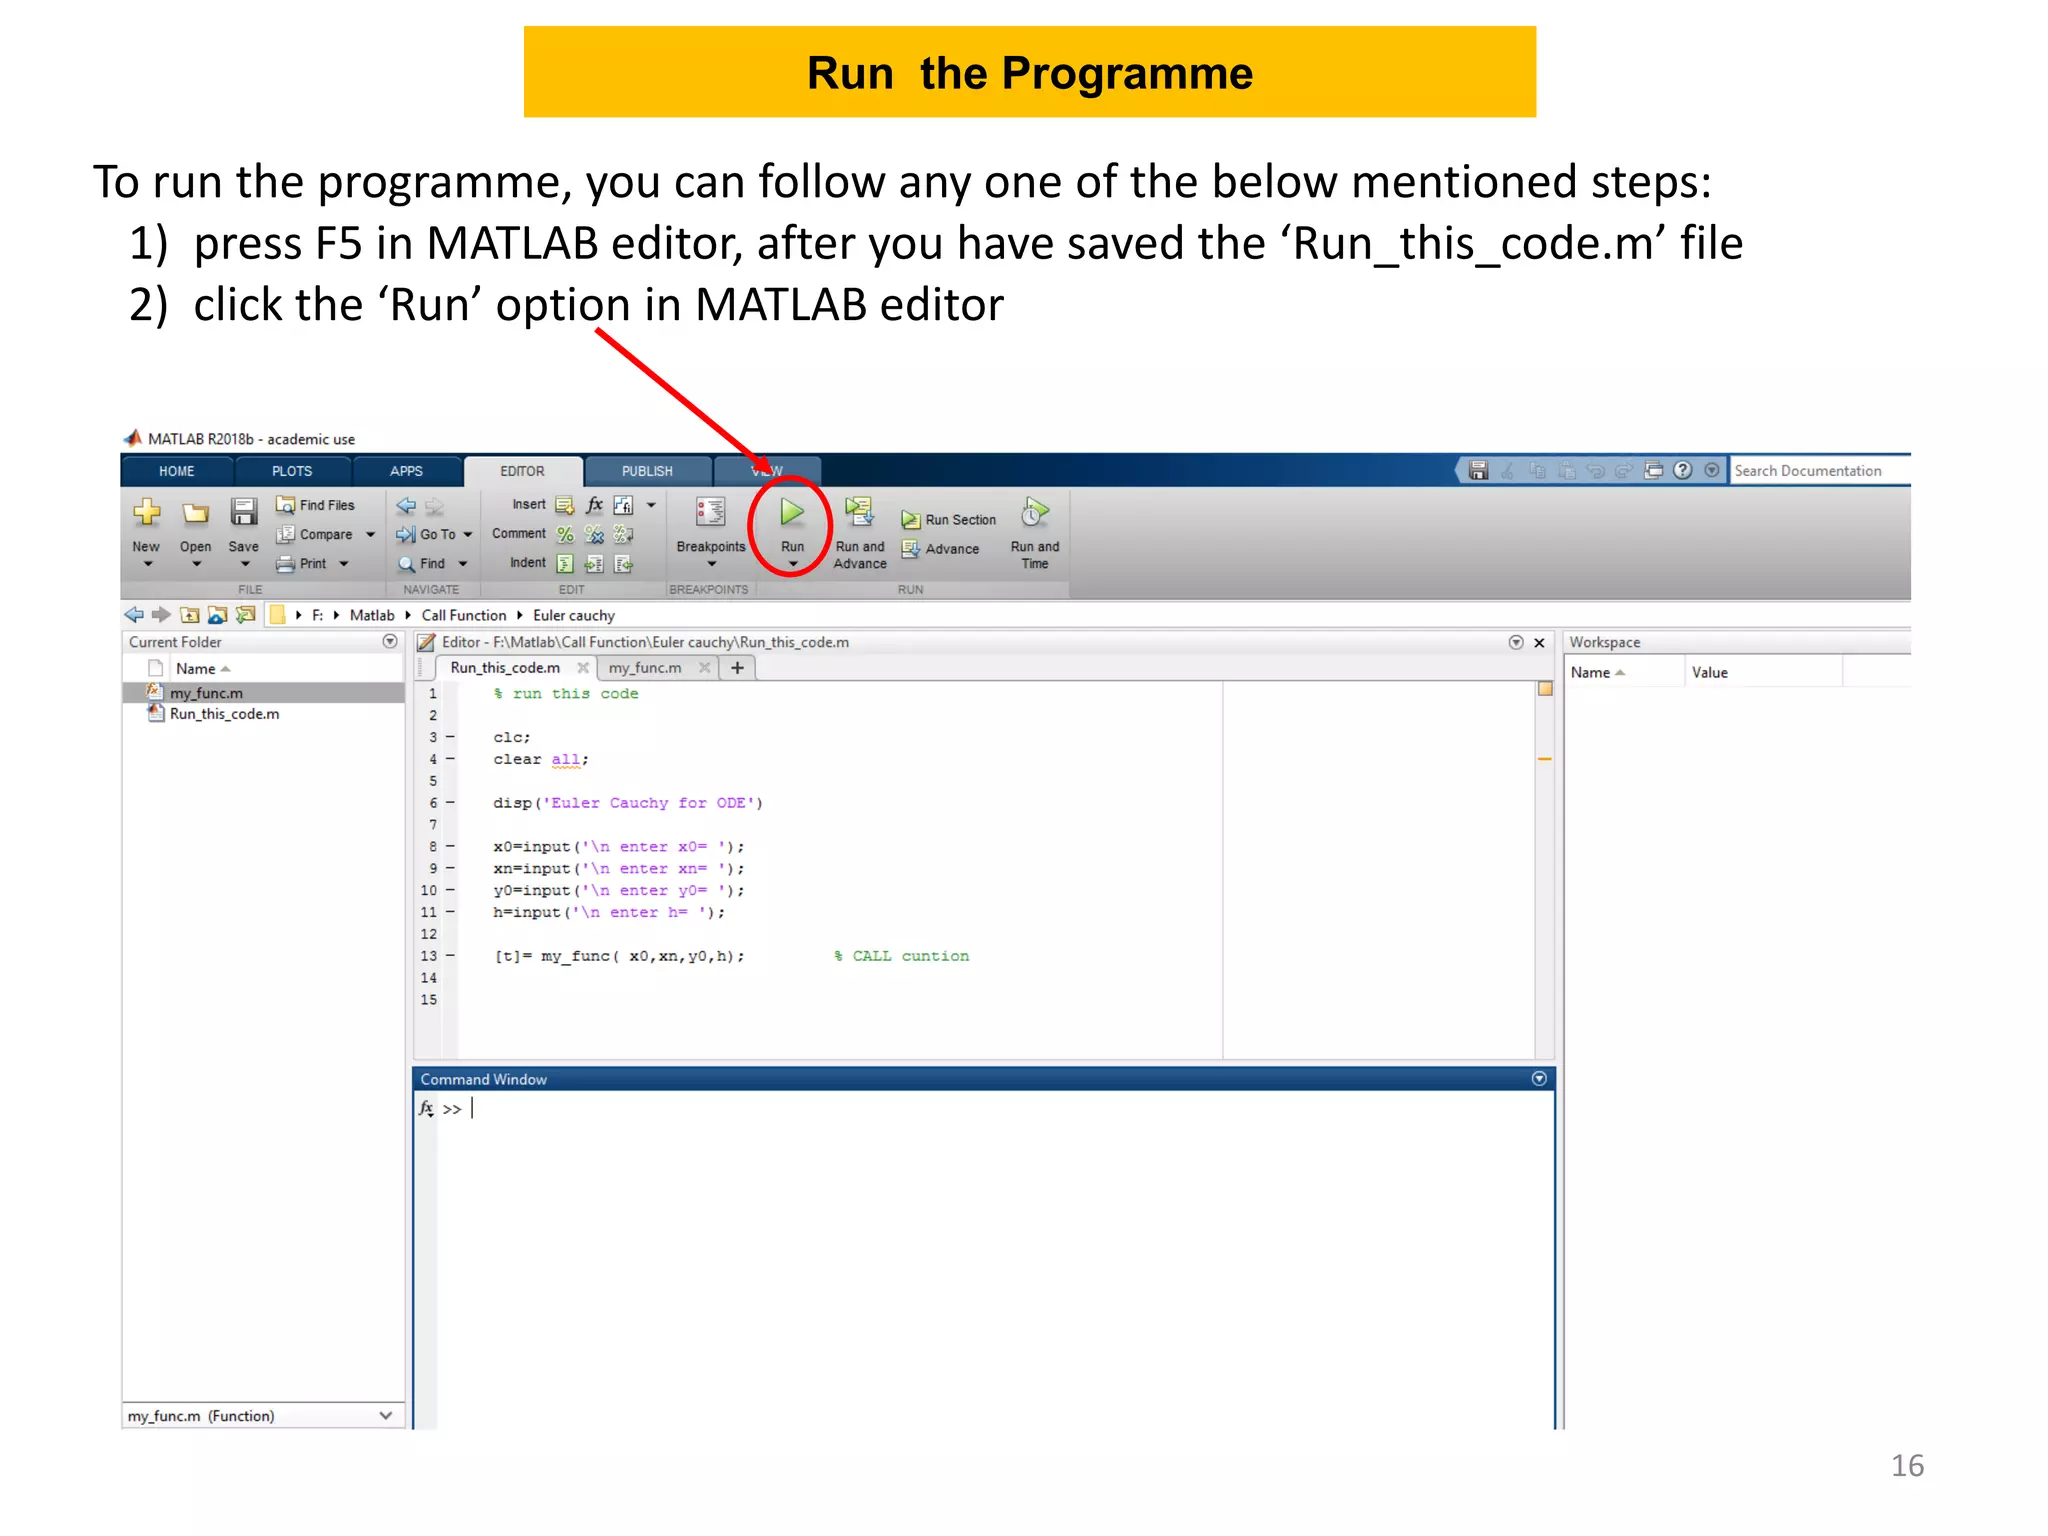Image resolution: width=2048 pixels, height=1536 pixels.
Task: Click the green Run button
Action: 791,513
